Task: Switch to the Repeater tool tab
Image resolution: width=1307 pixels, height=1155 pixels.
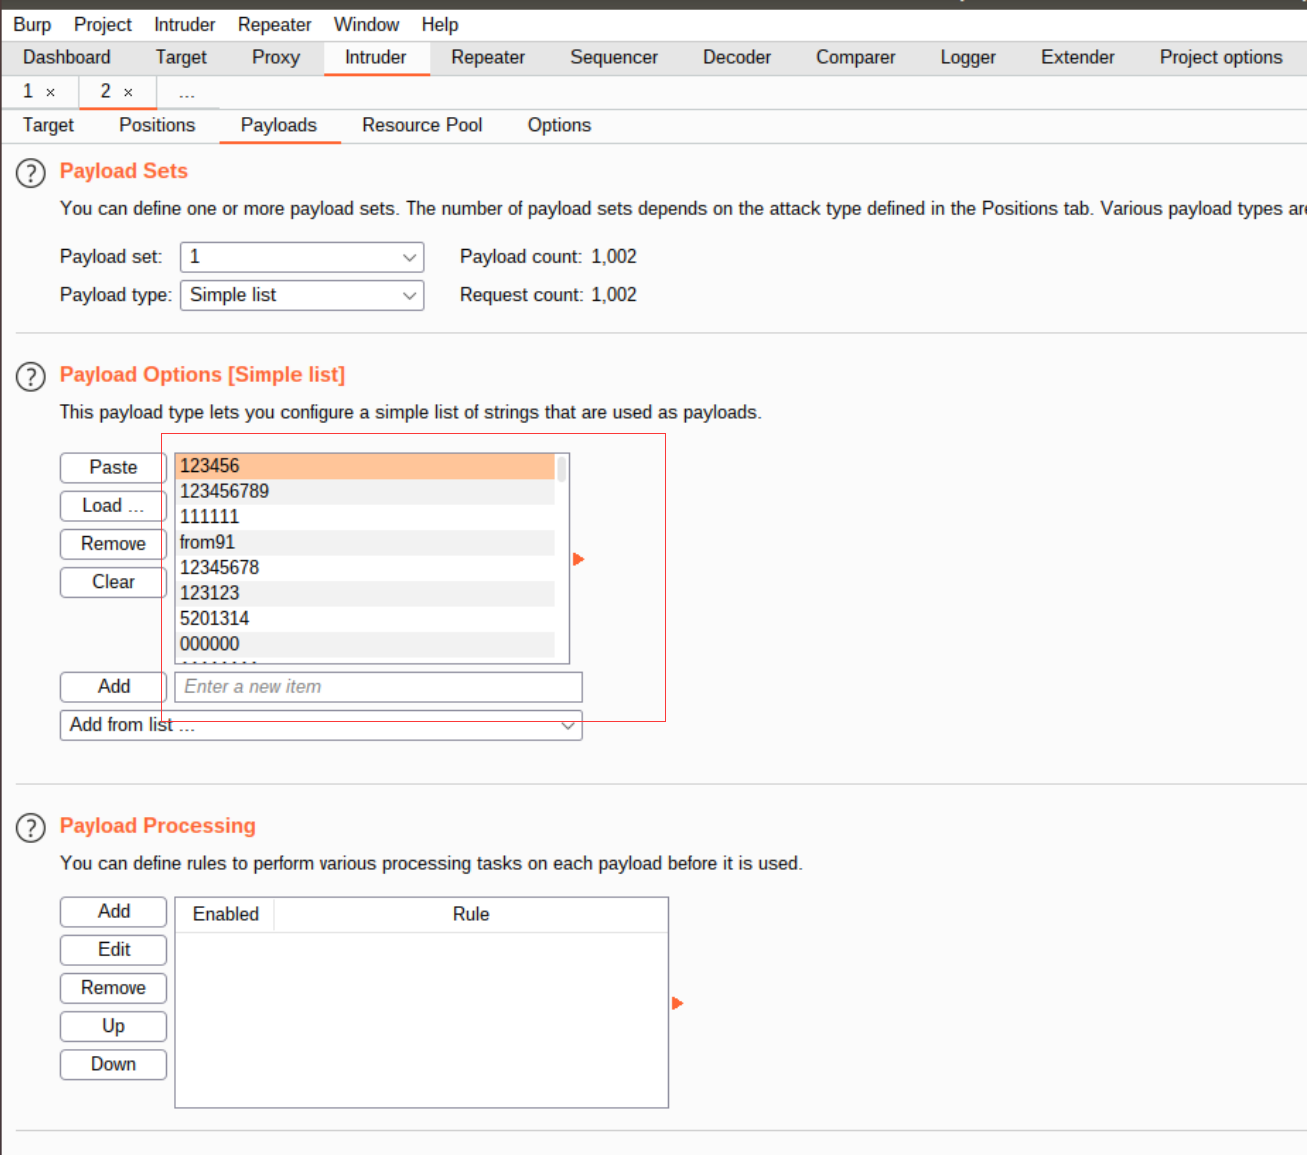Action: (x=488, y=58)
